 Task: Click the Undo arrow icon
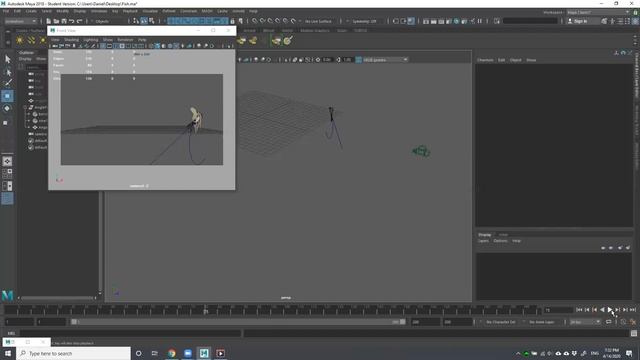point(72,21)
